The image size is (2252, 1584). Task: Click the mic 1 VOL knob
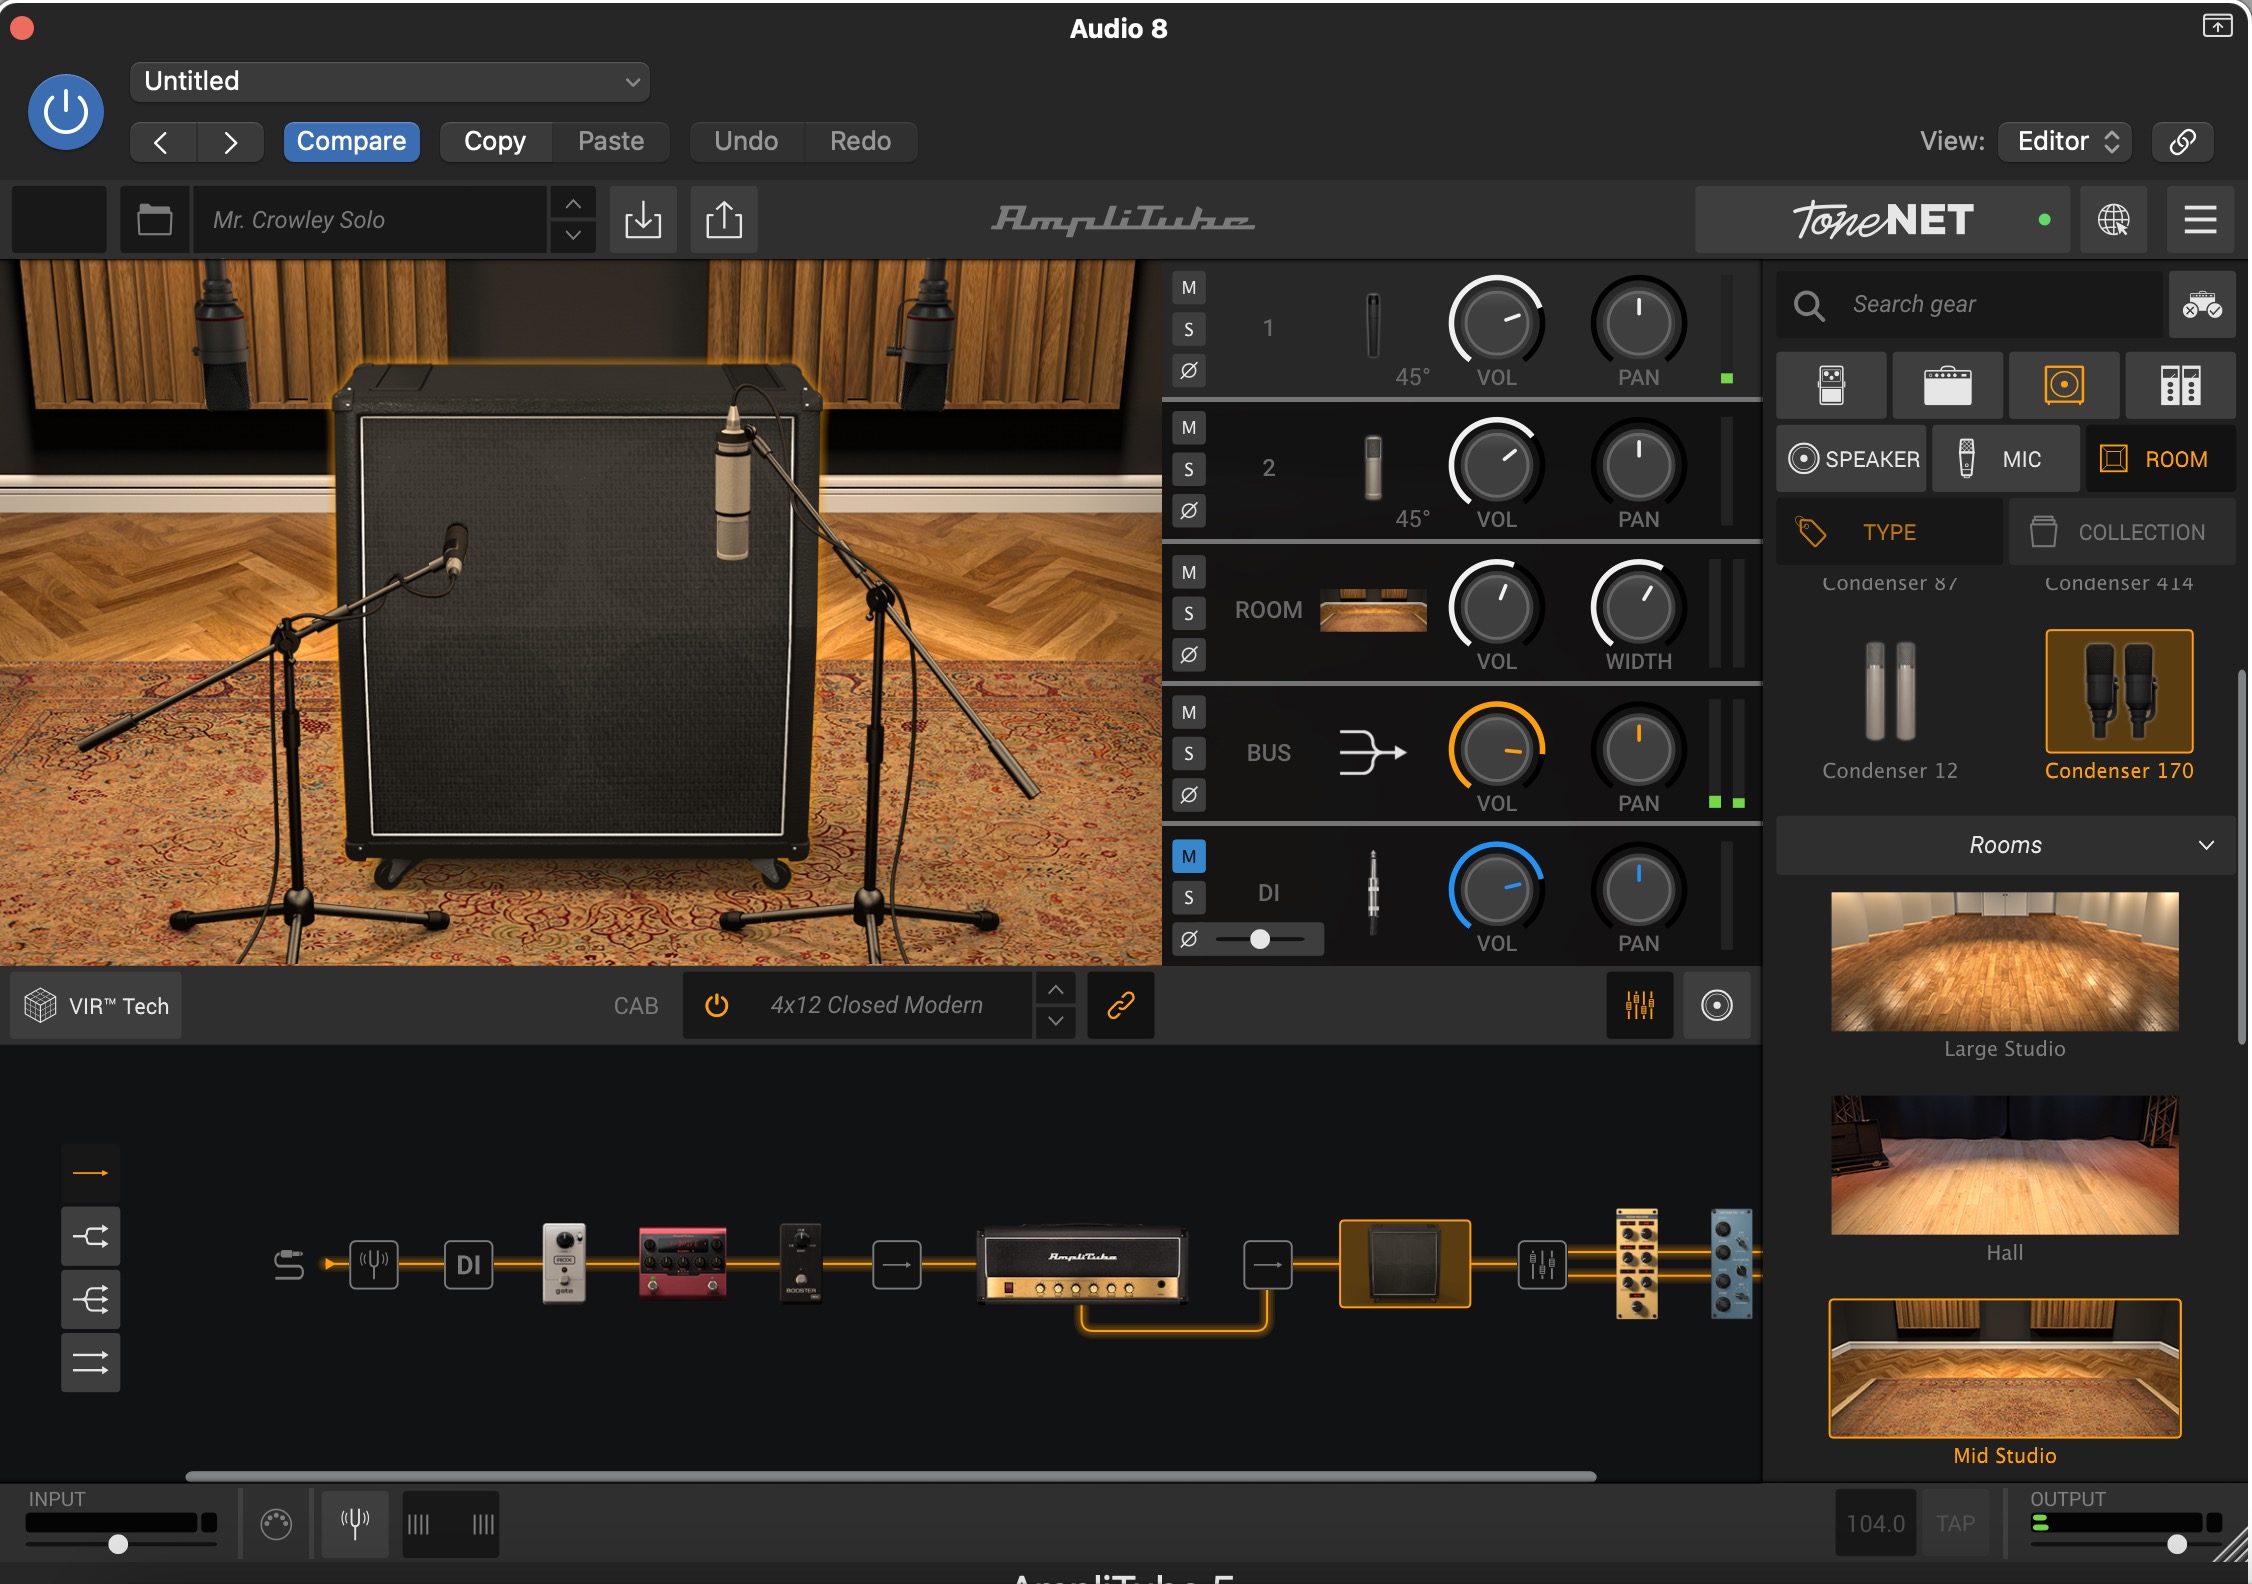pos(1496,322)
